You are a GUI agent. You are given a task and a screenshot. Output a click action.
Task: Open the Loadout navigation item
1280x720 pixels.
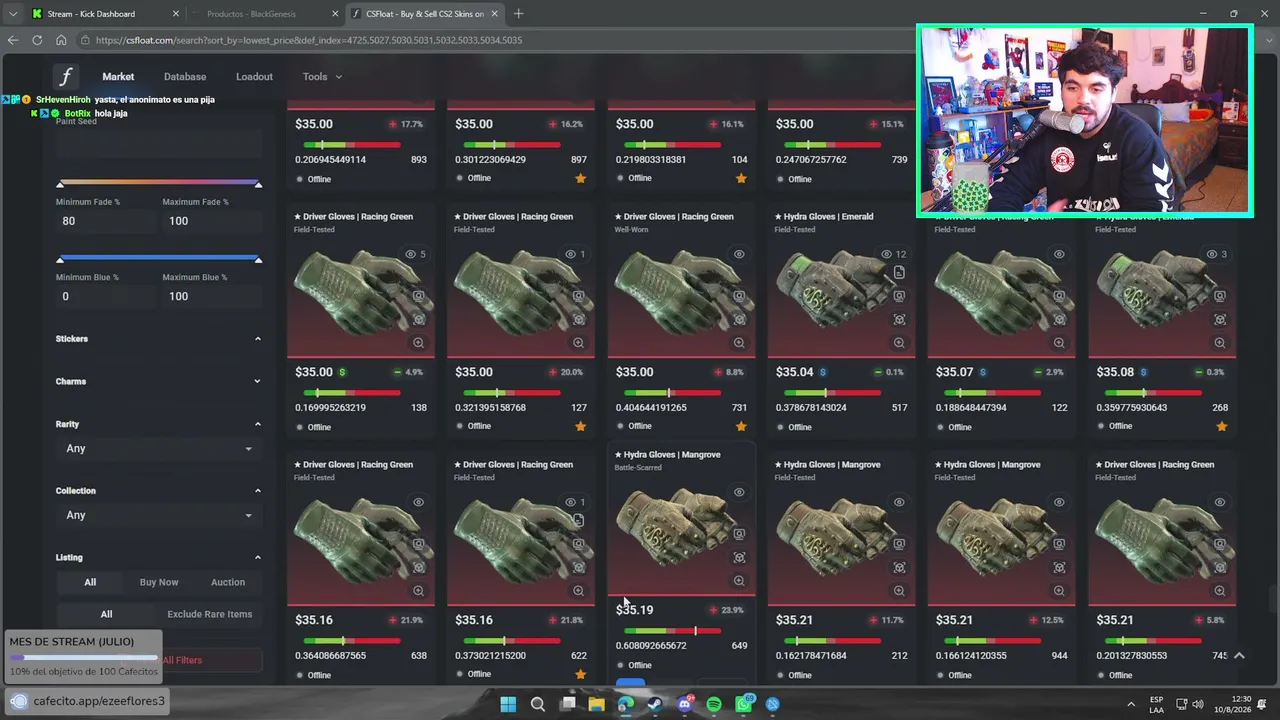(x=254, y=77)
